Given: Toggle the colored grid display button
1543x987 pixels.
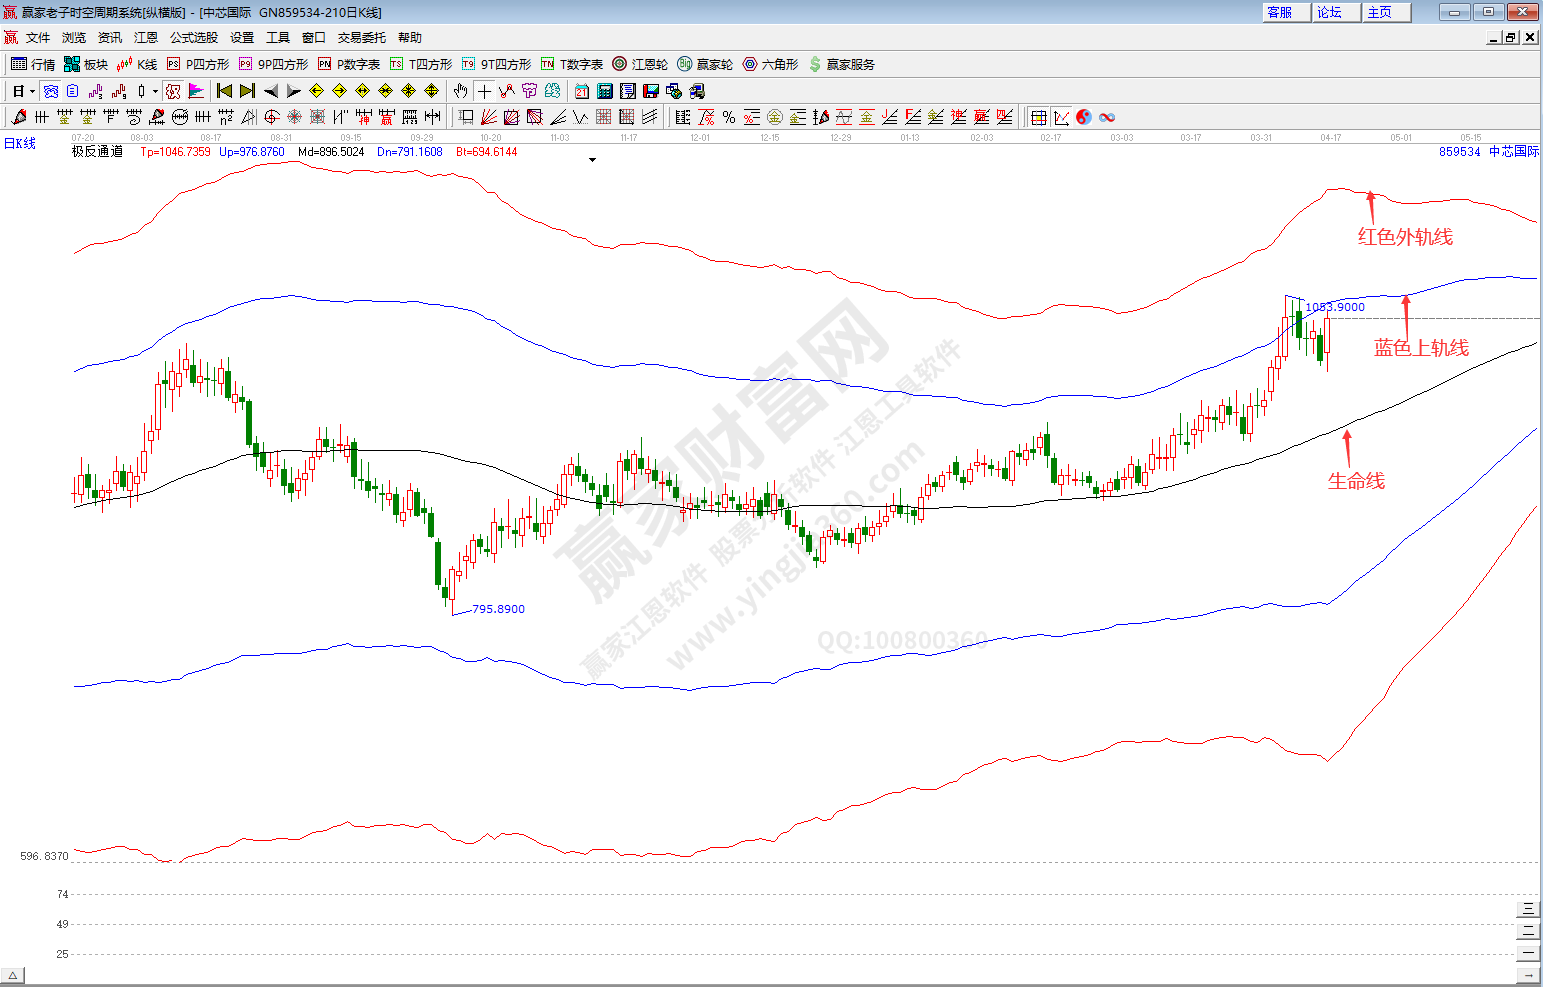Looking at the screenshot, I should 1039,117.
